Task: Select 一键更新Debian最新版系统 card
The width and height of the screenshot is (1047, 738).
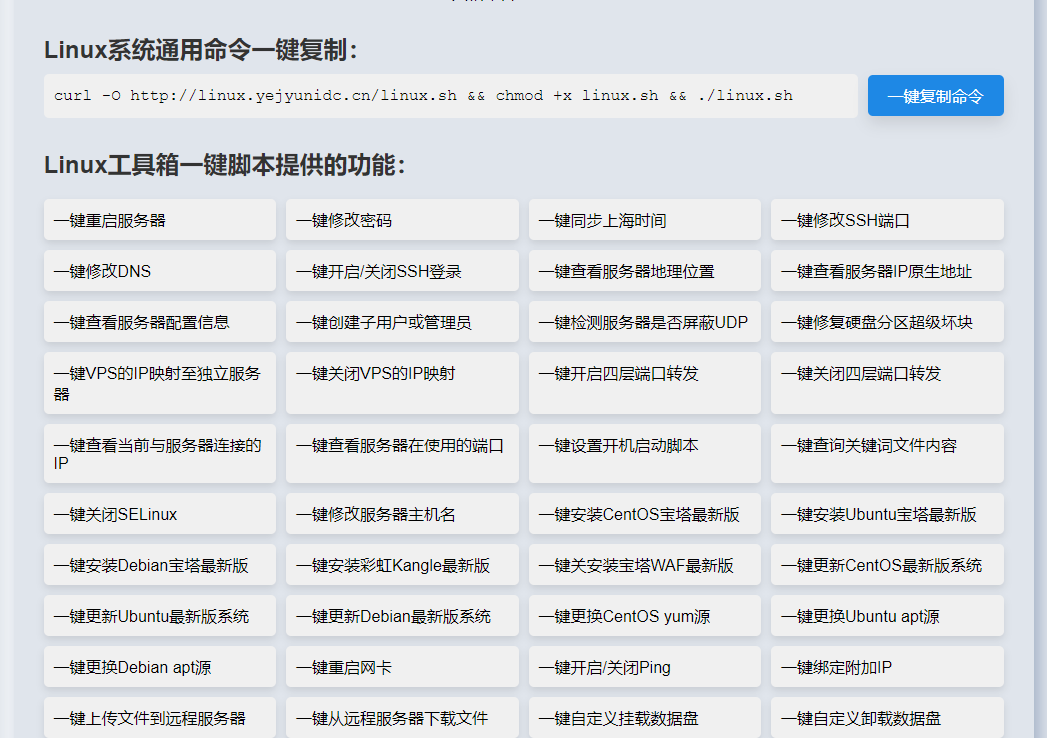Action: [x=402, y=616]
